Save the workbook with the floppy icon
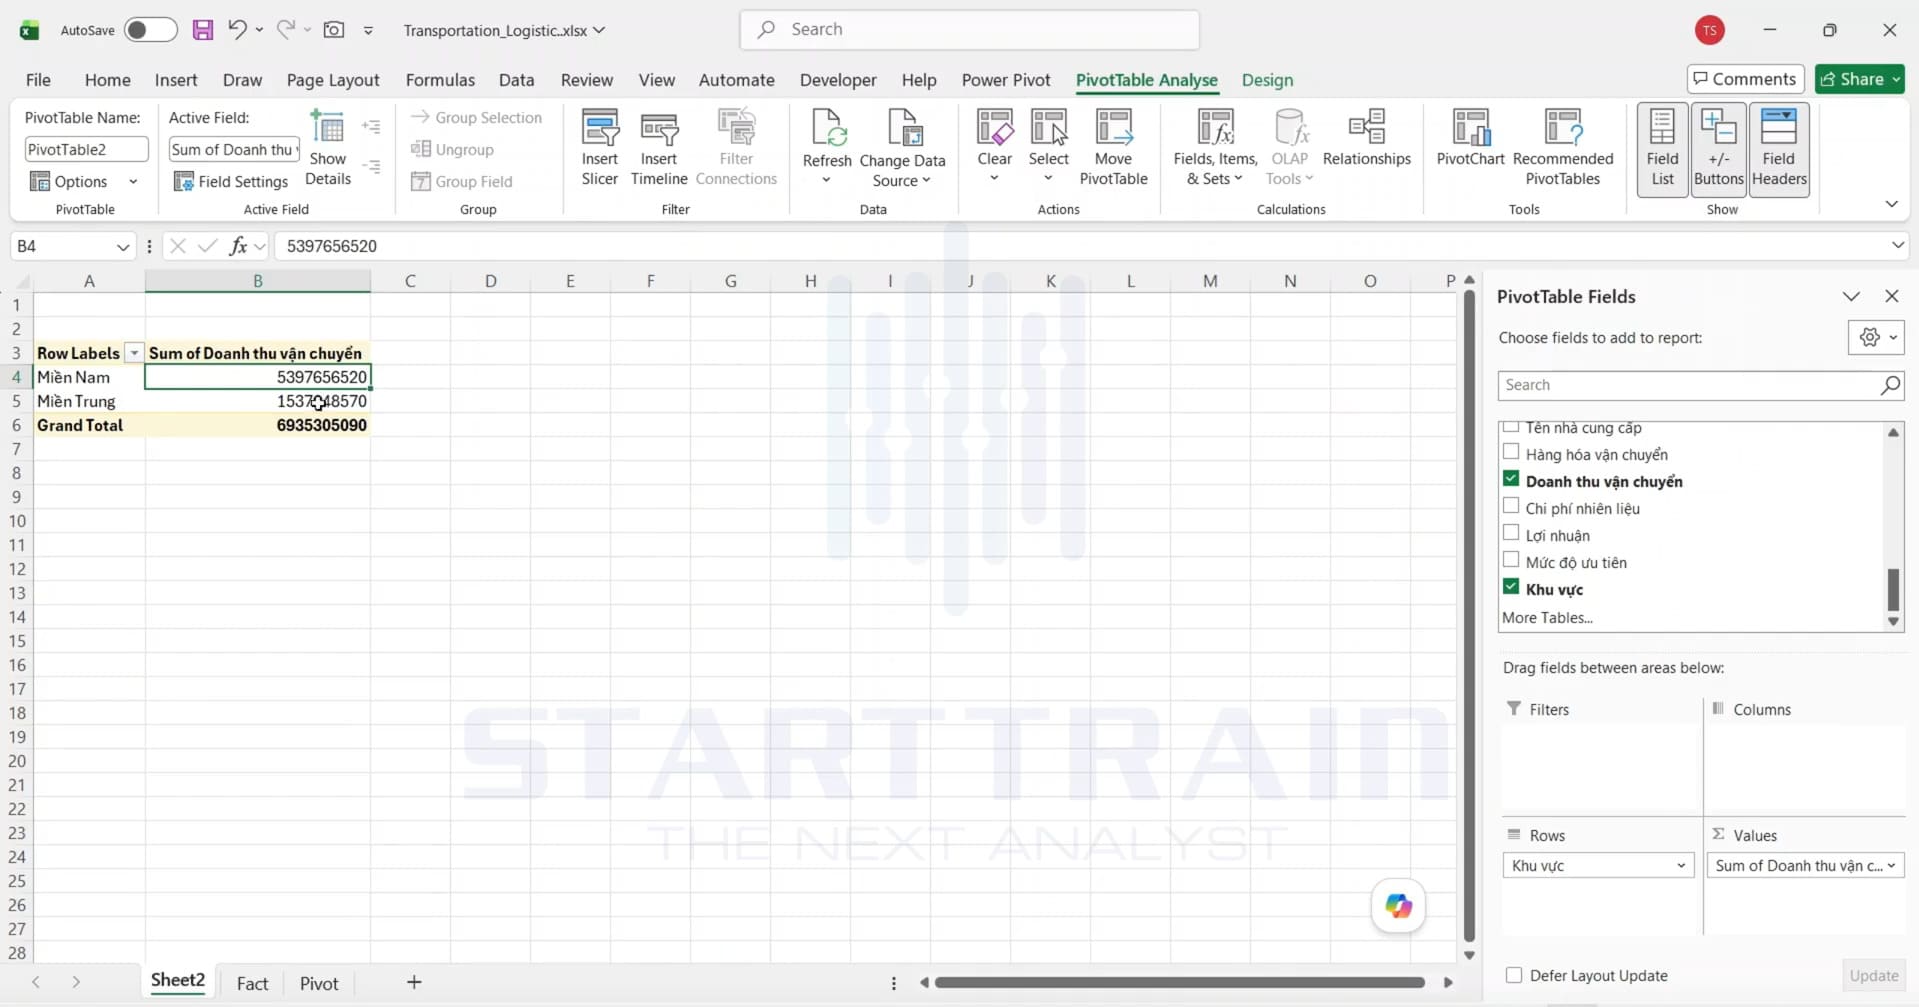Screen dimensions: 1919x1007 click(x=203, y=30)
